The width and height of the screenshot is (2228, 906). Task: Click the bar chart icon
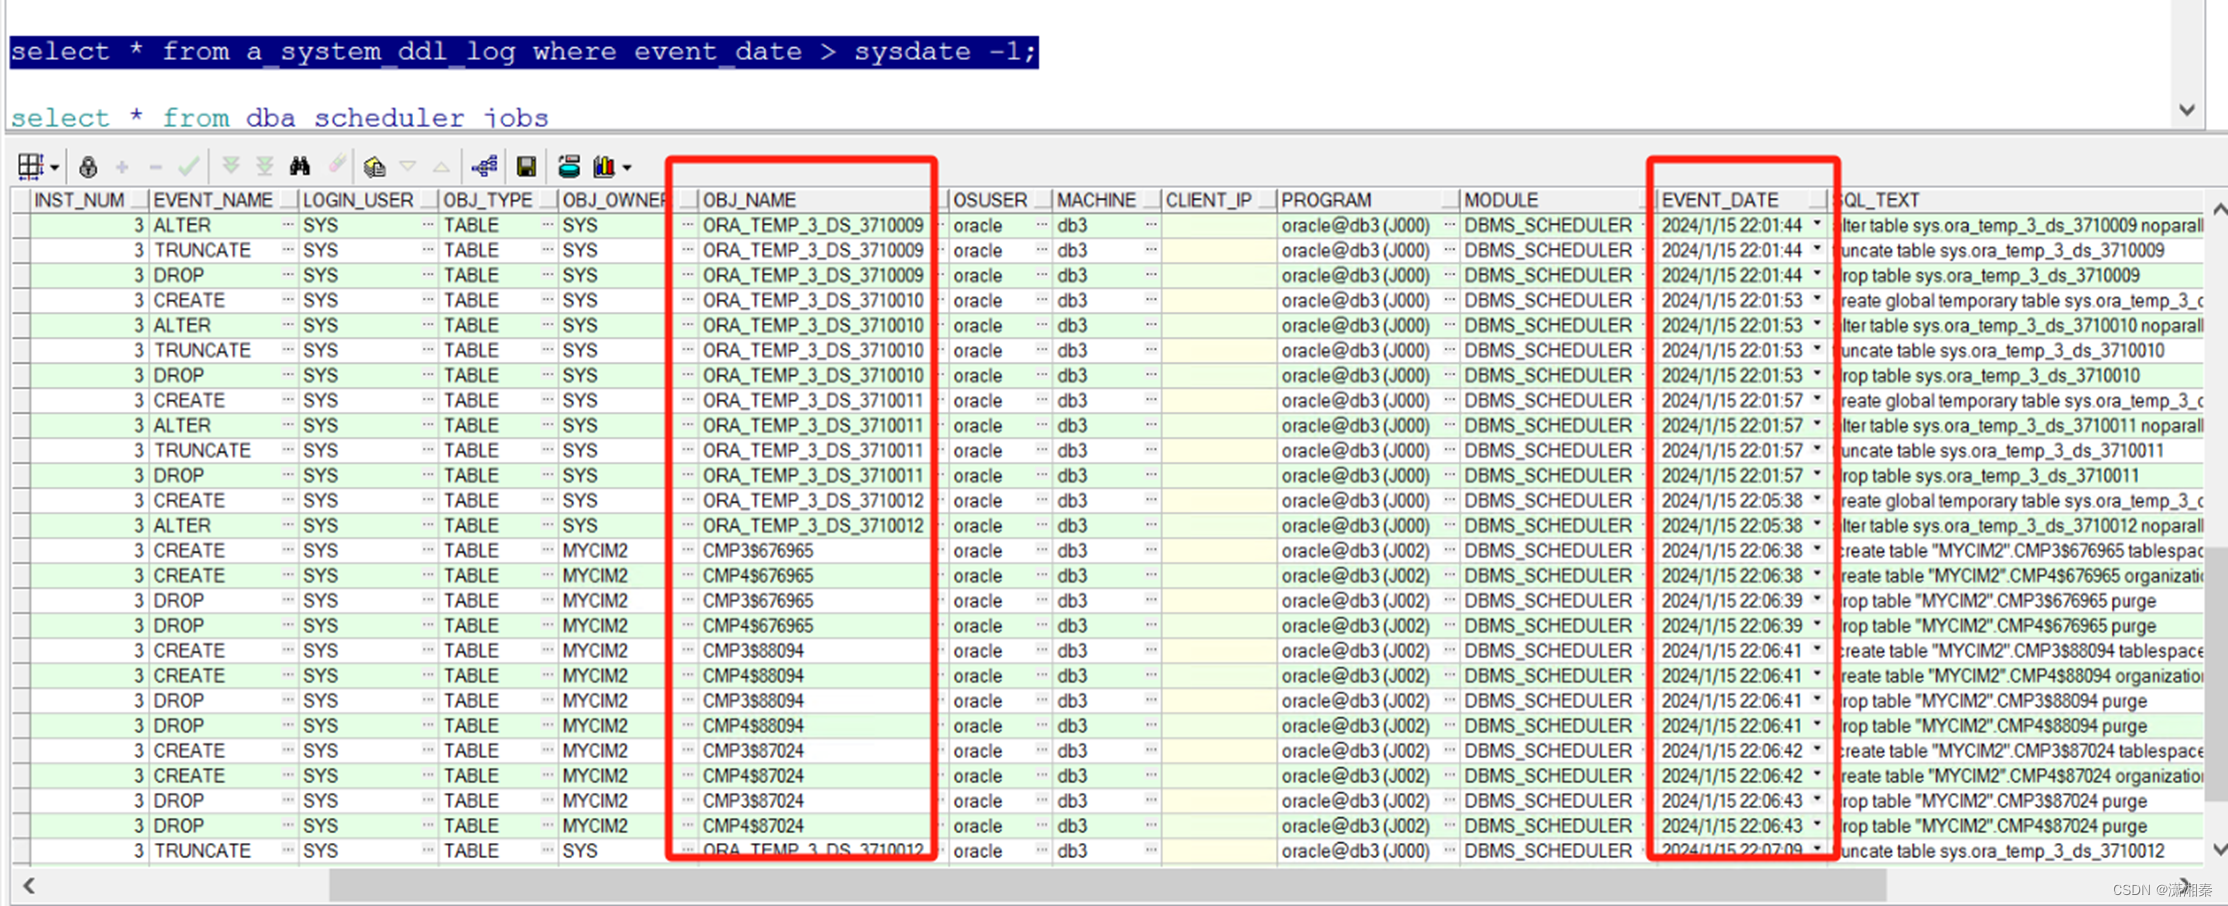click(x=604, y=166)
